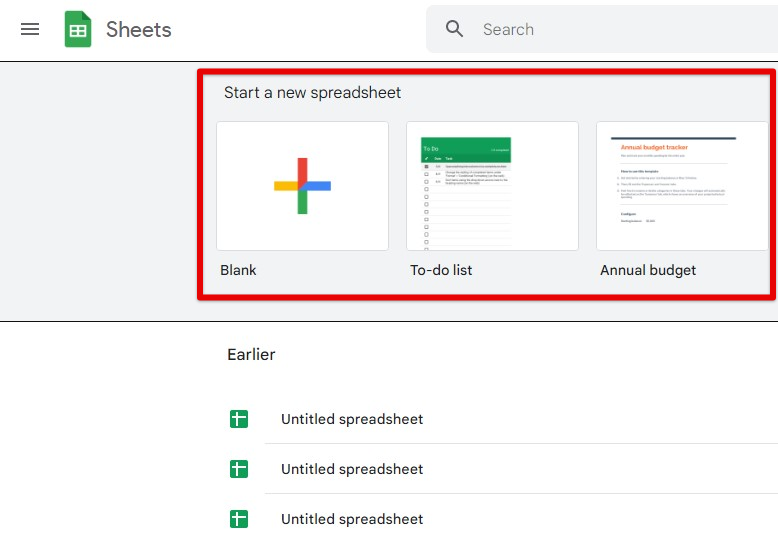Create a Blank spreadsheet from thumbnail

click(303, 186)
